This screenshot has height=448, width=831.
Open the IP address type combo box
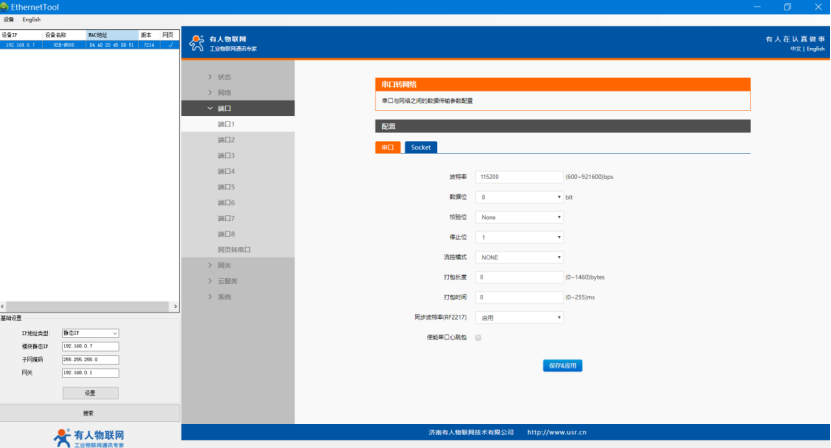(x=90, y=333)
